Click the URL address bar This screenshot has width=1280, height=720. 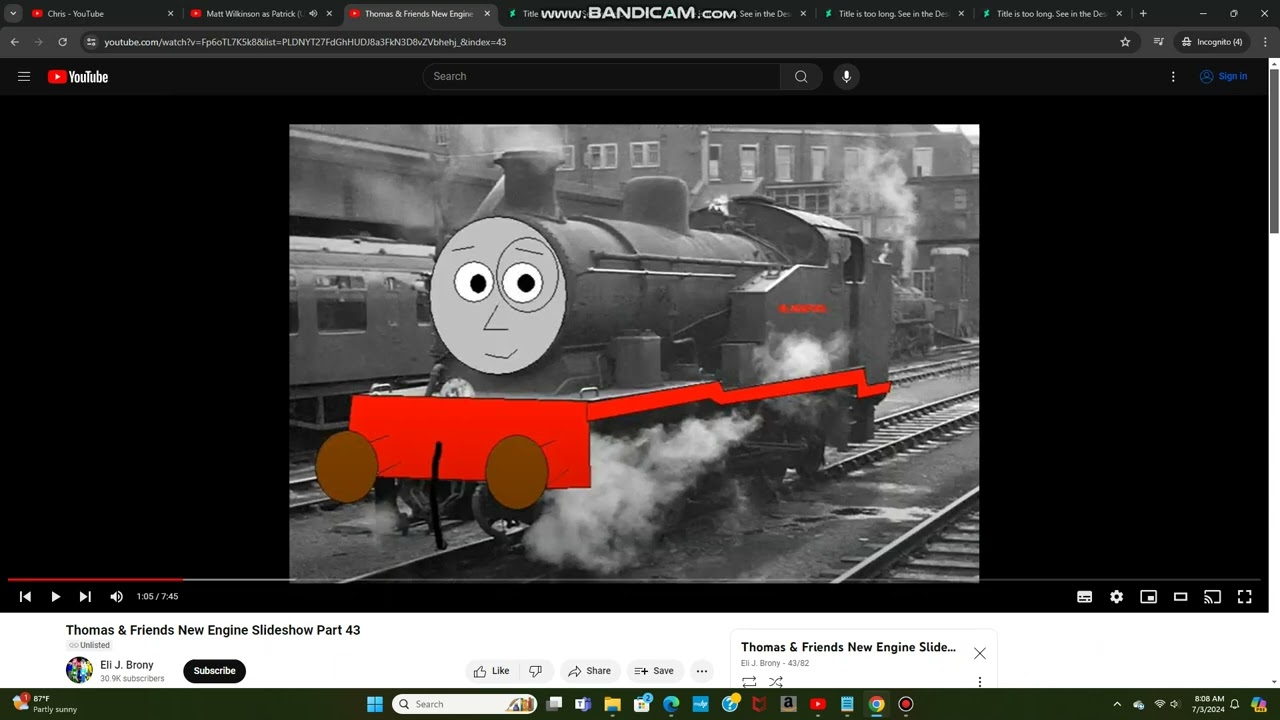point(610,42)
